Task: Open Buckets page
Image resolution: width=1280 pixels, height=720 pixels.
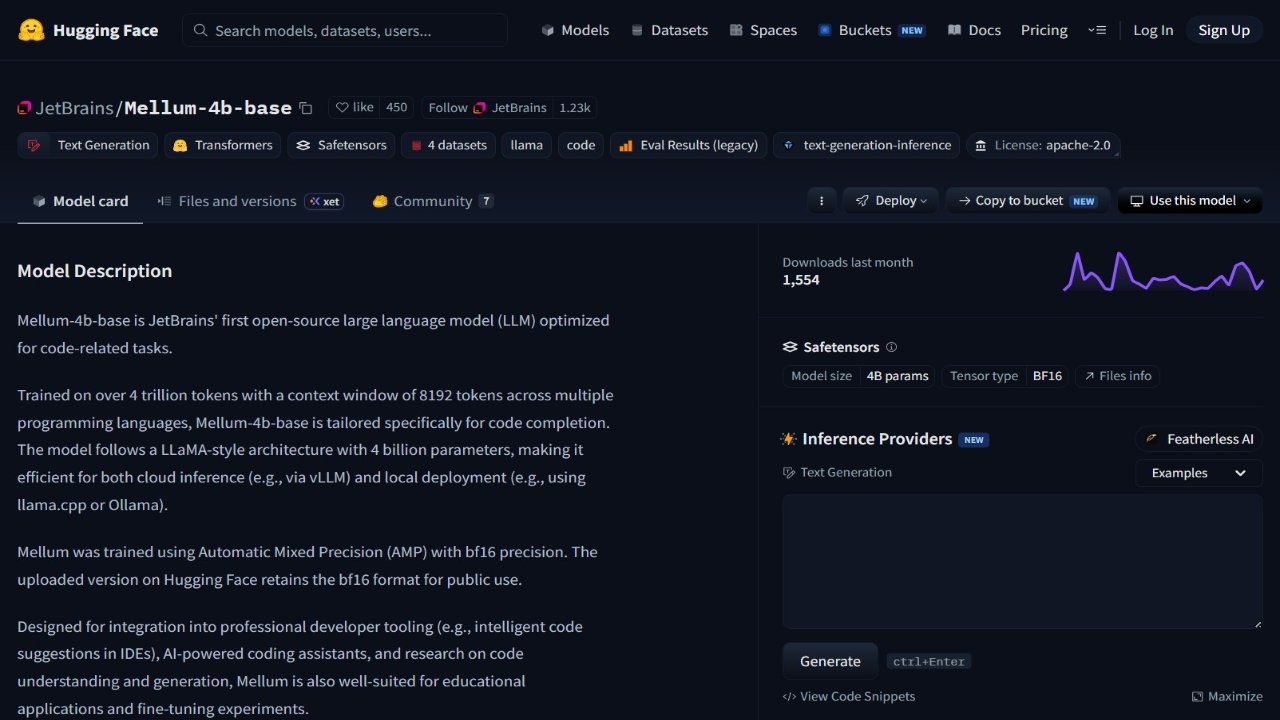Action: coord(872,30)
